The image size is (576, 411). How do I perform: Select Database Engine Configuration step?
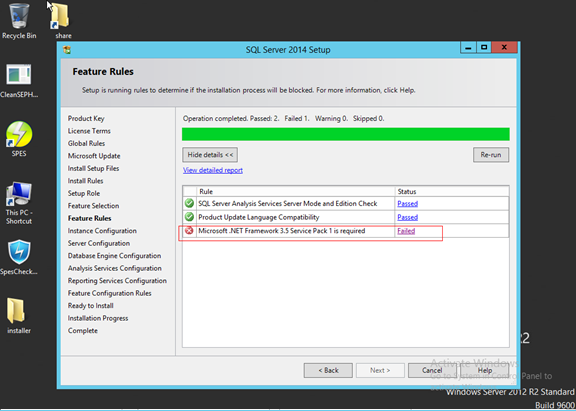(114, 256)
